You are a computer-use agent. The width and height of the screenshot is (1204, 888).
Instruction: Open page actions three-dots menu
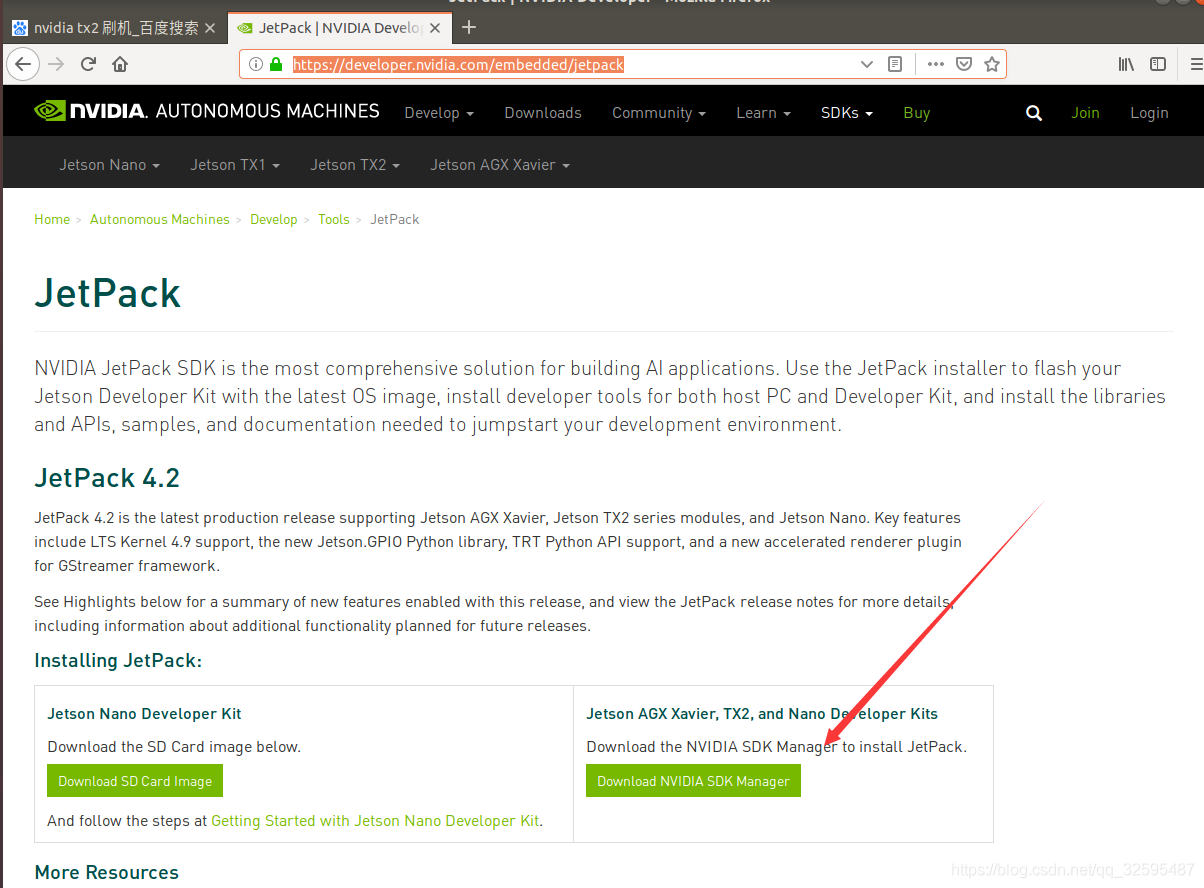(936, 64)
